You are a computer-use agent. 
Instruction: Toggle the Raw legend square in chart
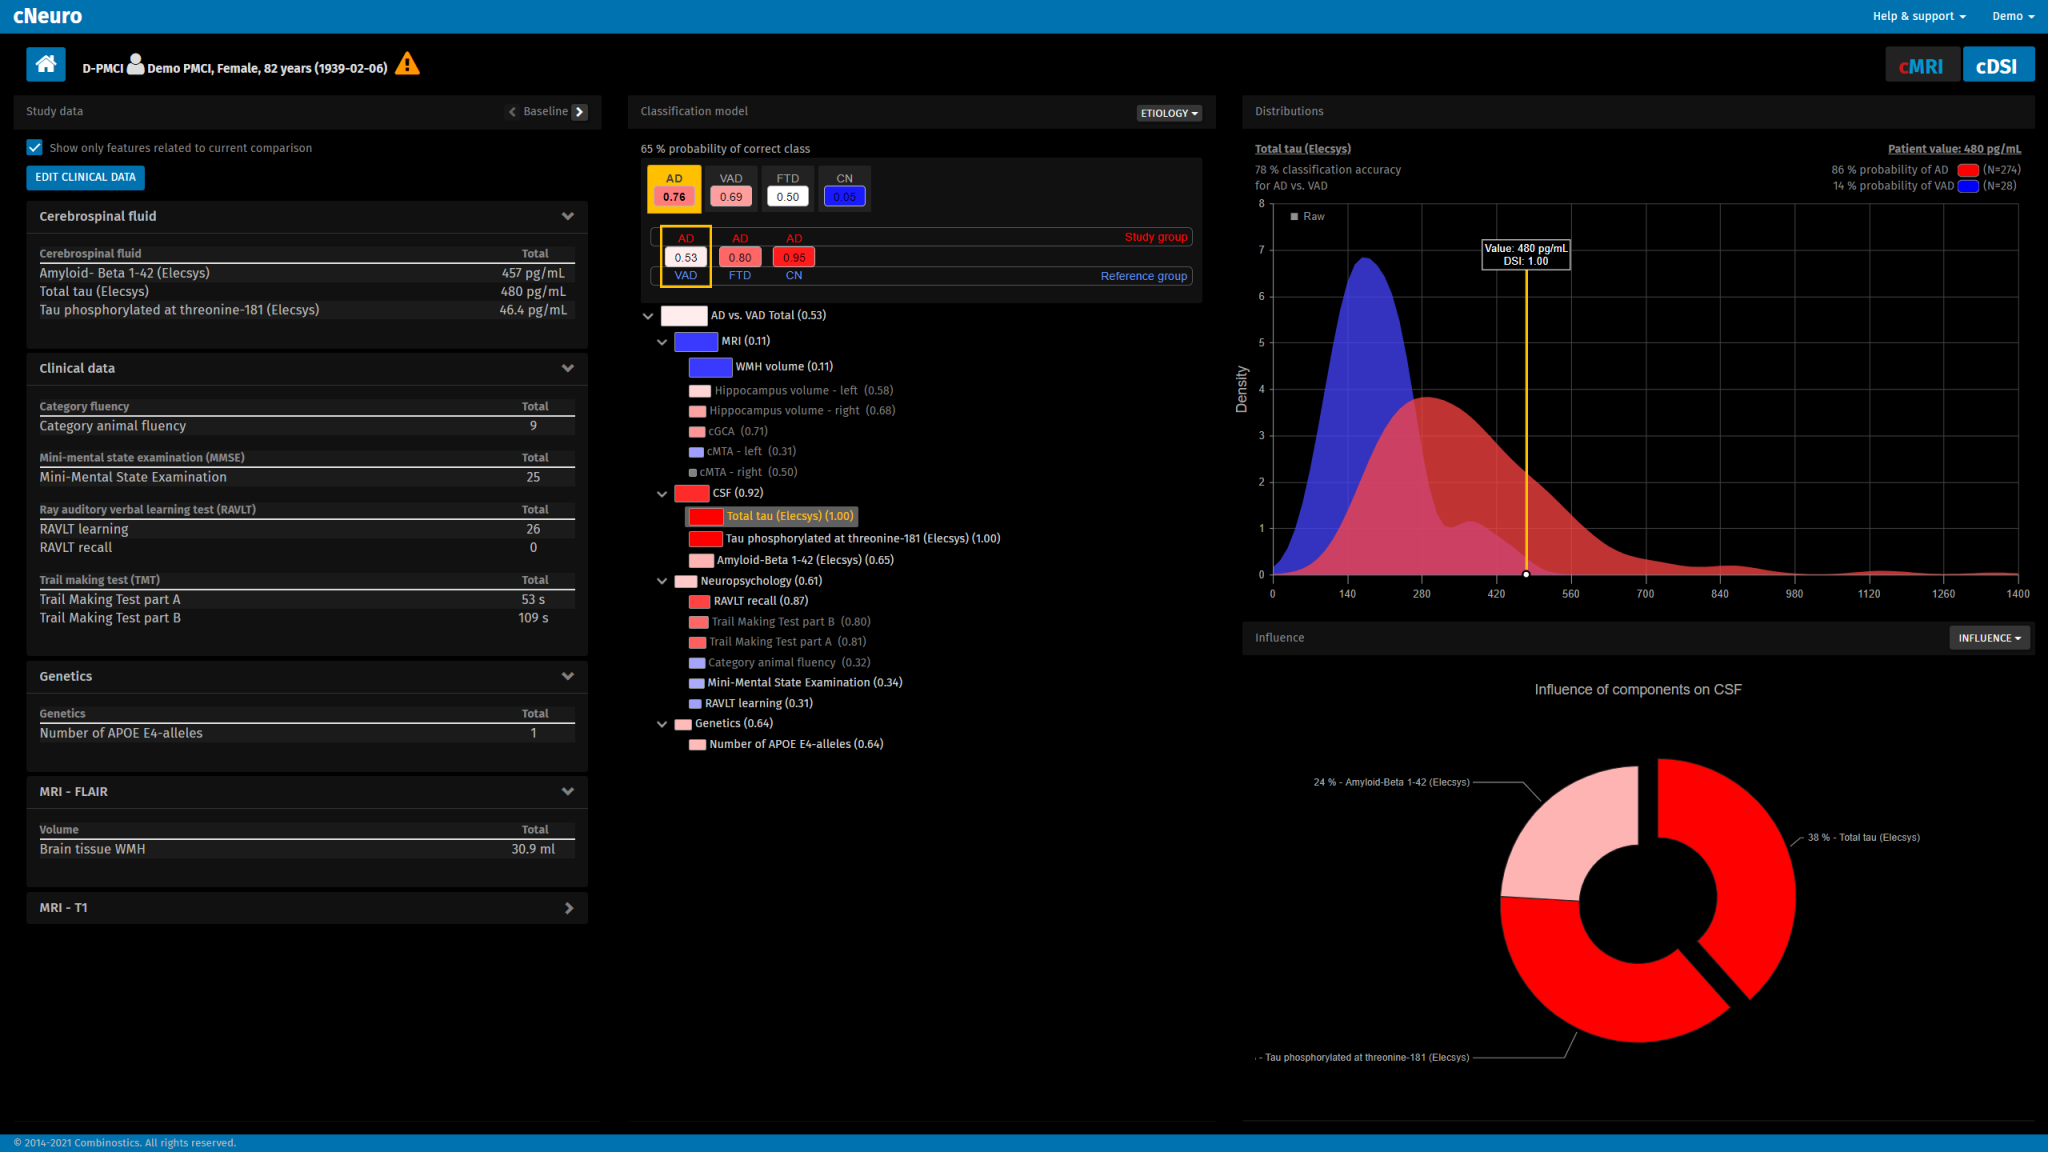click(1294, 217)
